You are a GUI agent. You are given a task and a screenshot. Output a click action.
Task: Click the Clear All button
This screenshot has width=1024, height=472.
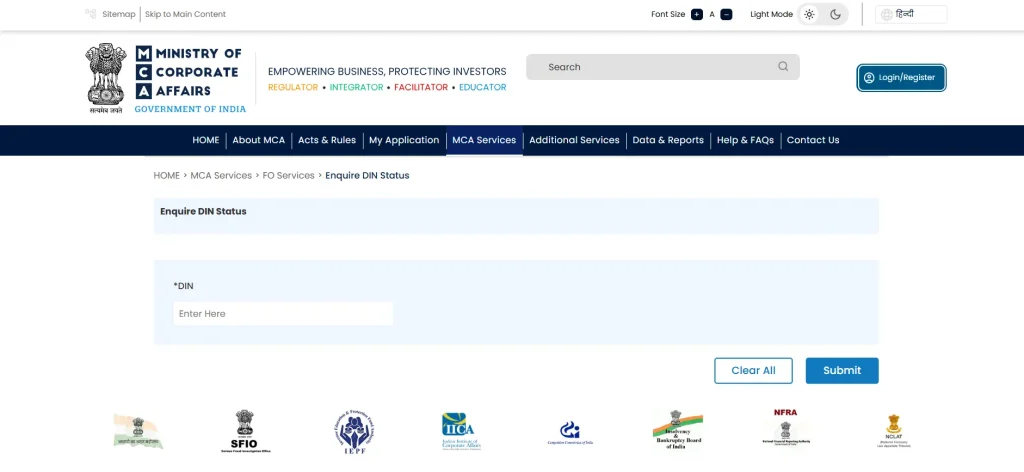pyautogui.click(x=753, y=370)
